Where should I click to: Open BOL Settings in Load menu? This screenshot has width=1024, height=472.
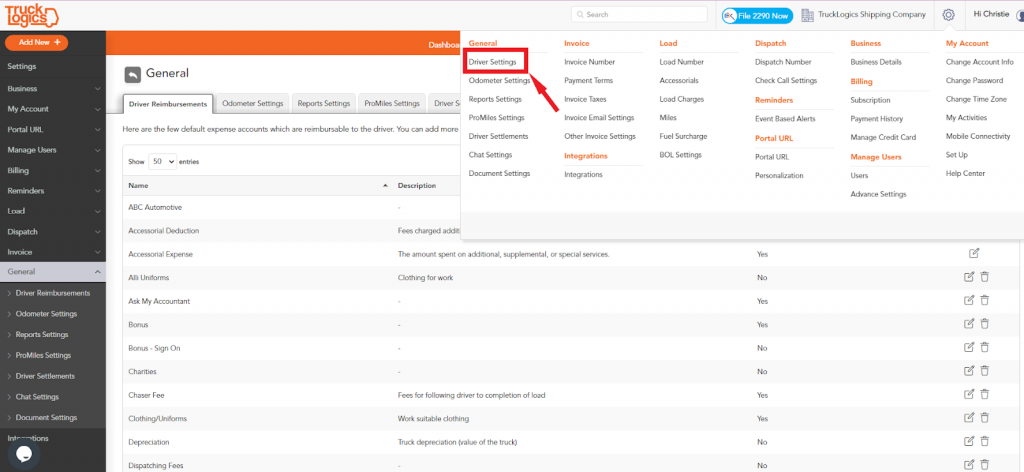coord(680,155)
